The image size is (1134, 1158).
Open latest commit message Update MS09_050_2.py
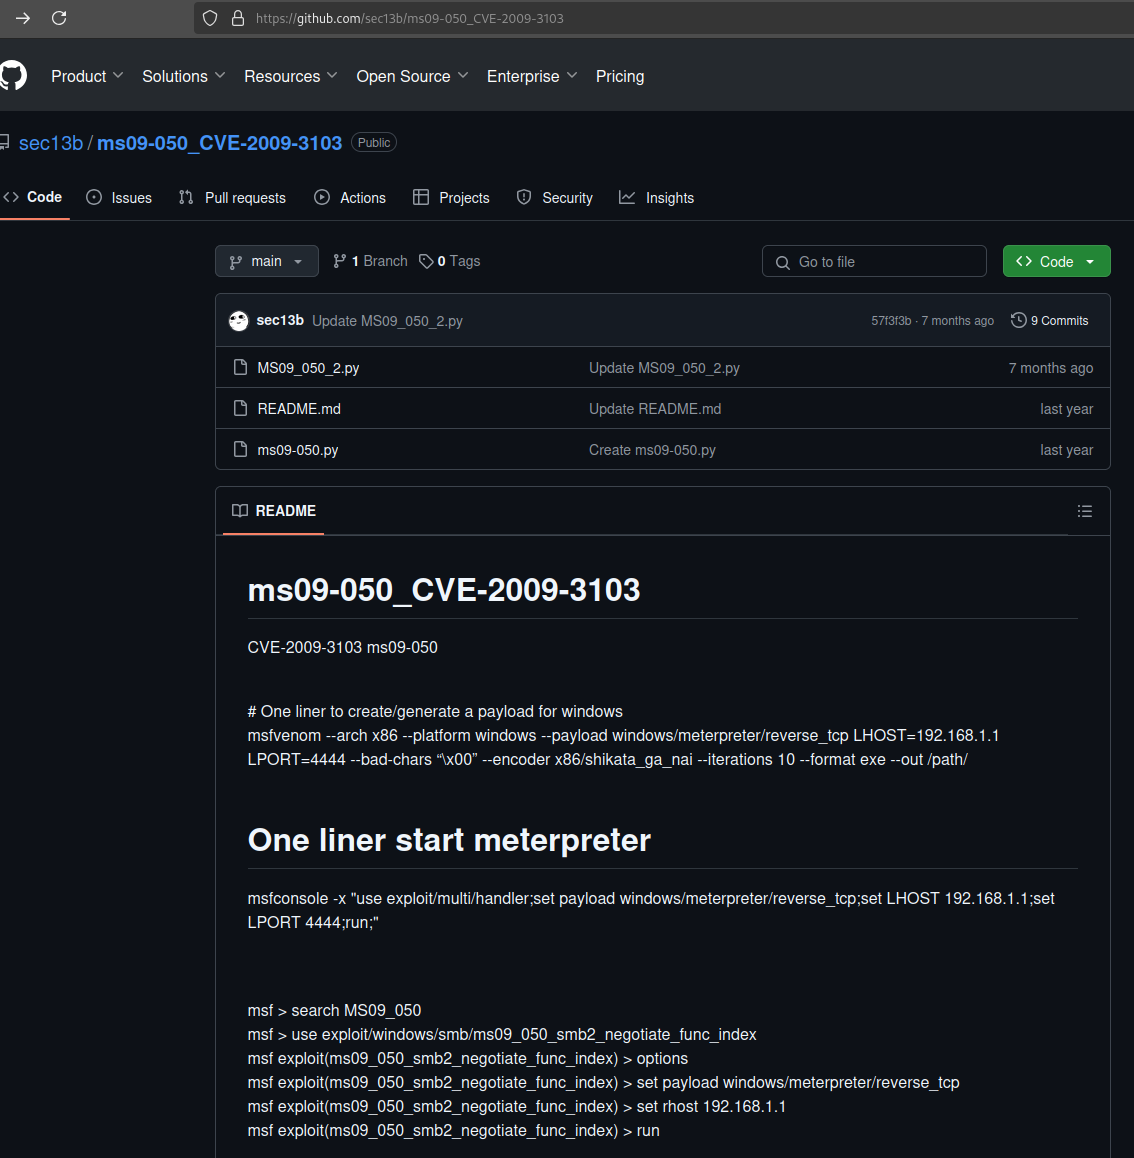[x=388, y=321]
